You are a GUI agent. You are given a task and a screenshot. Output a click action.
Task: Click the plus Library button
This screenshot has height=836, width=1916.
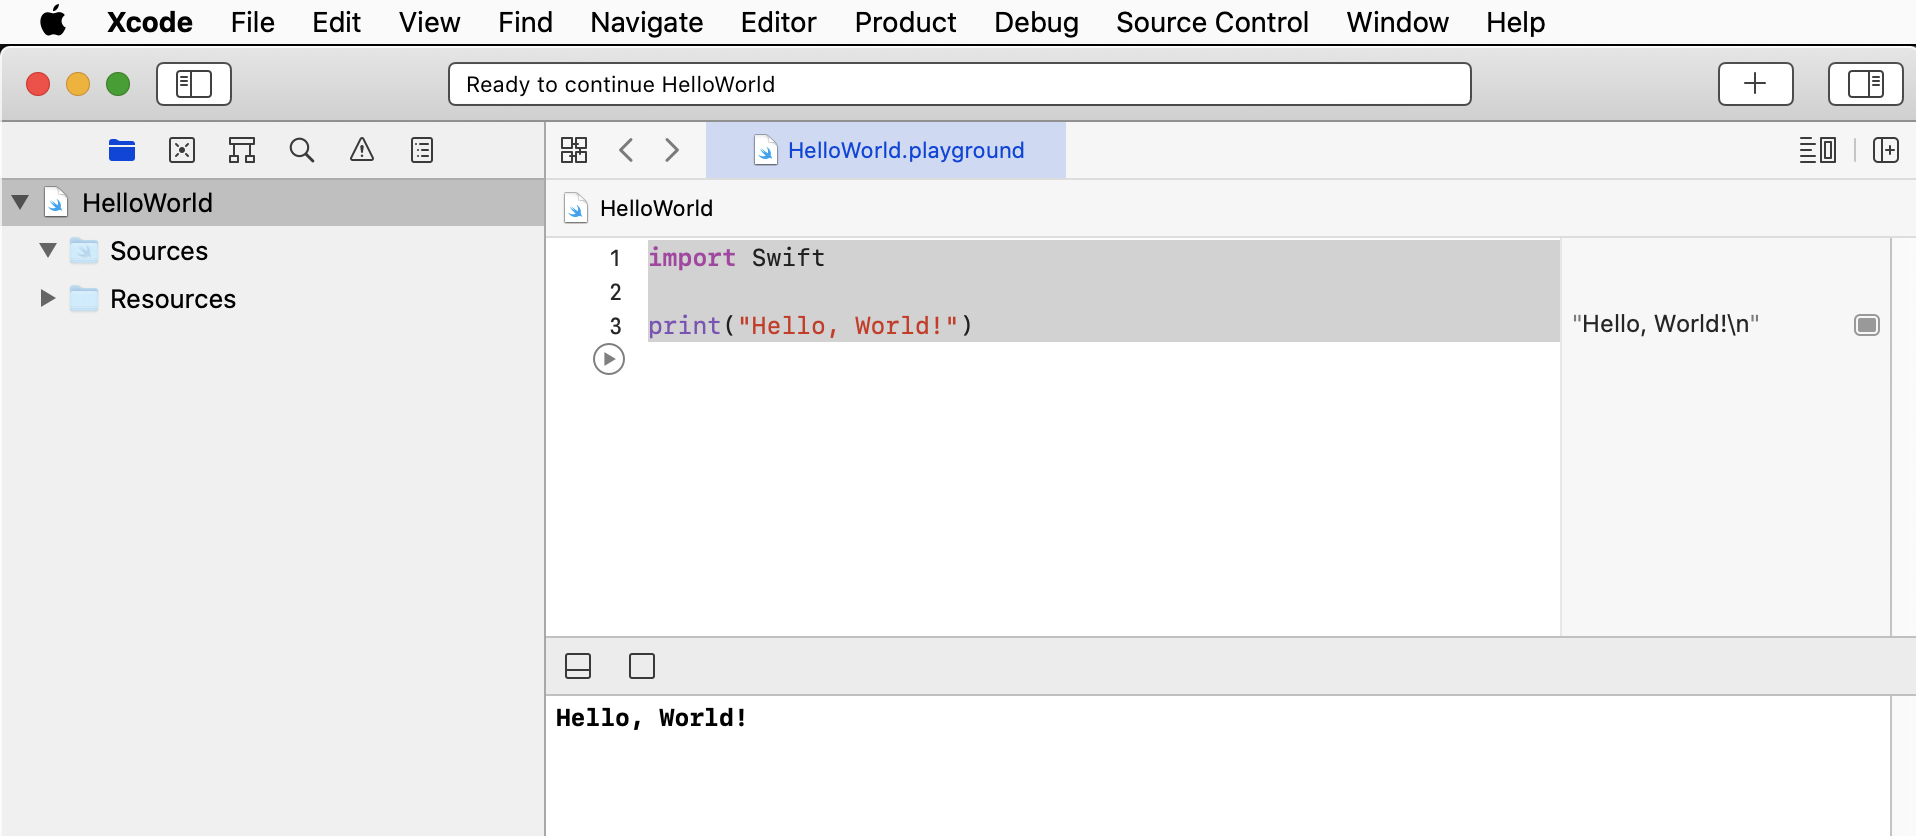coord(1755,84)
